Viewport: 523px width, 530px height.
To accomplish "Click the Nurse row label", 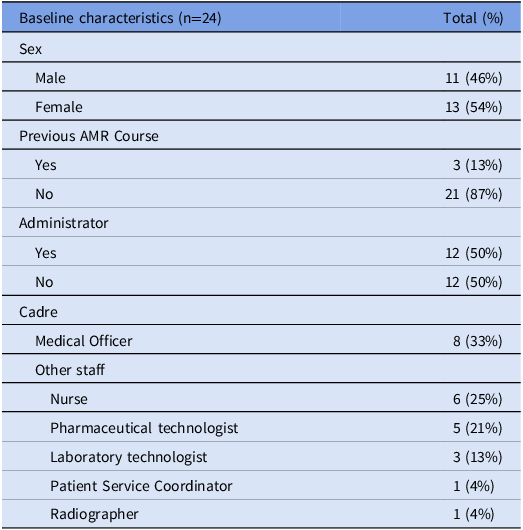I will point(69,399).
